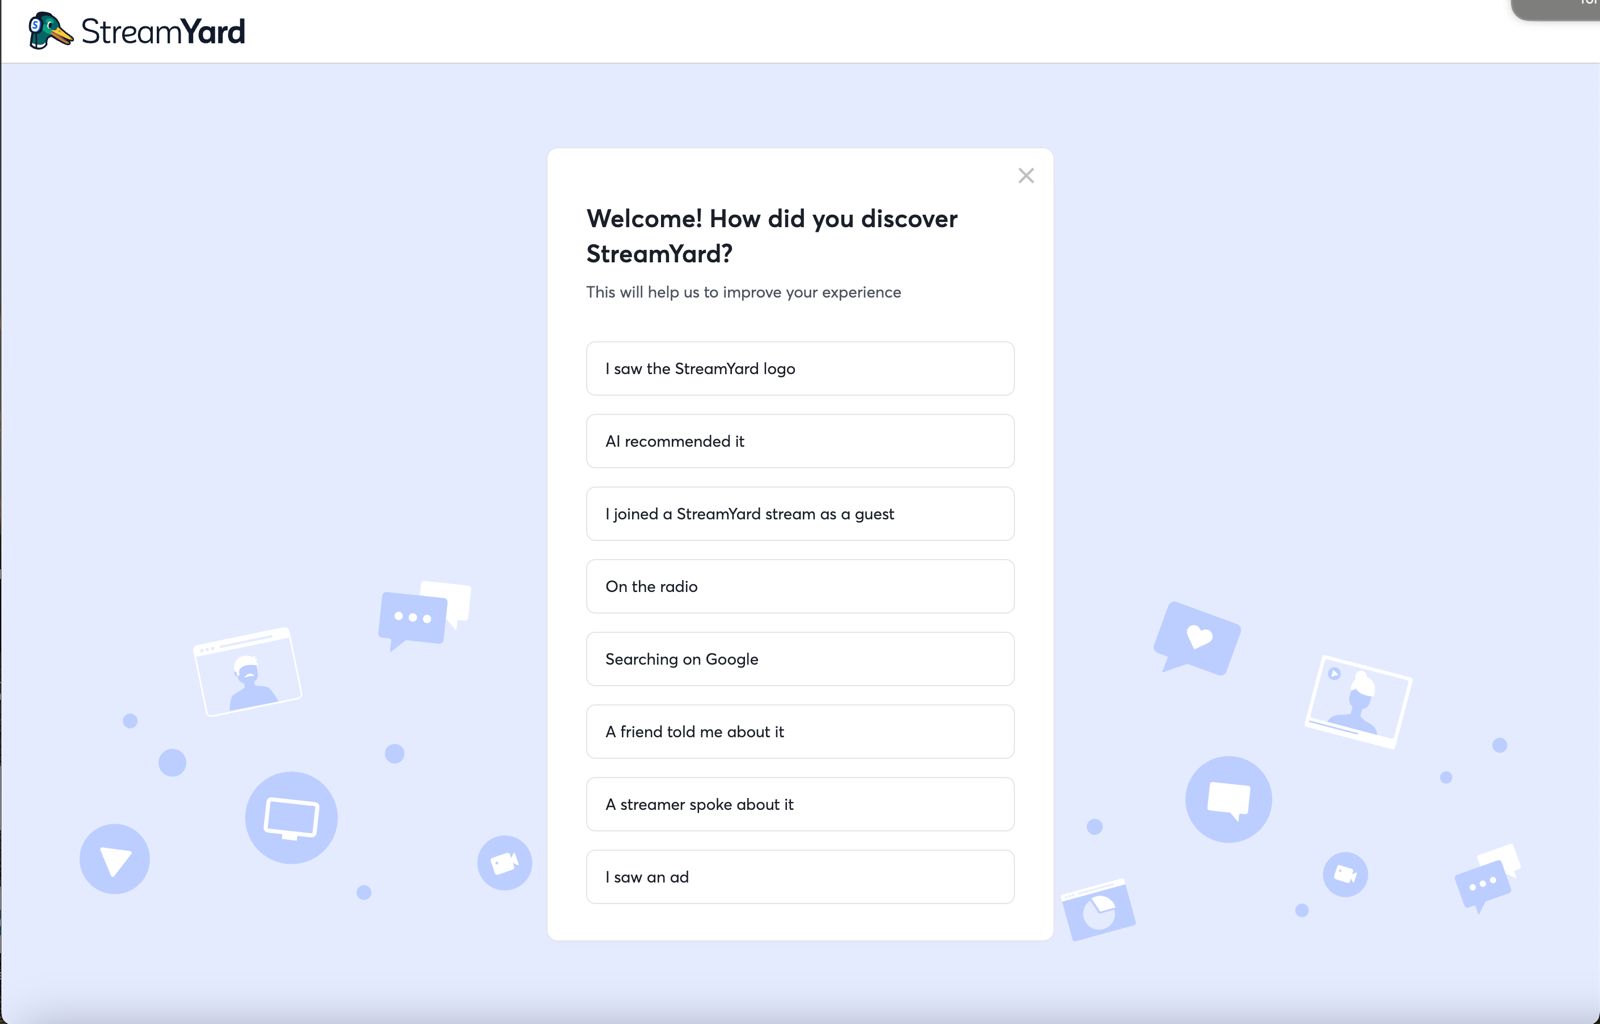This screenshot has height=1024, width=1600.
Task: Pick "I joined a StreamYard stream as a guest"
Action: coord(800,514)
